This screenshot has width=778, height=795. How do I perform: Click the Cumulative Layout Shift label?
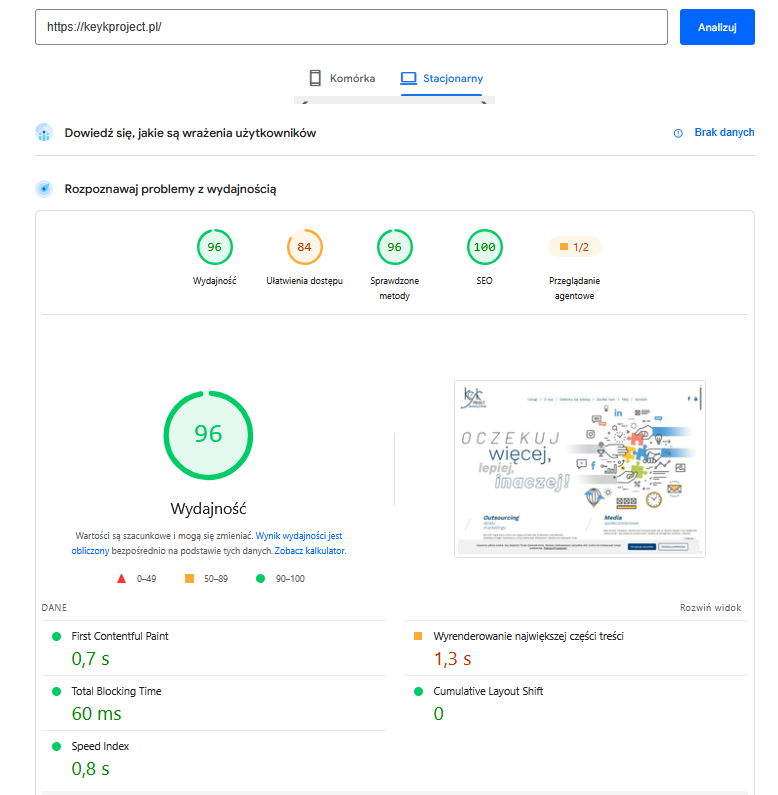[x=488, y=691]
